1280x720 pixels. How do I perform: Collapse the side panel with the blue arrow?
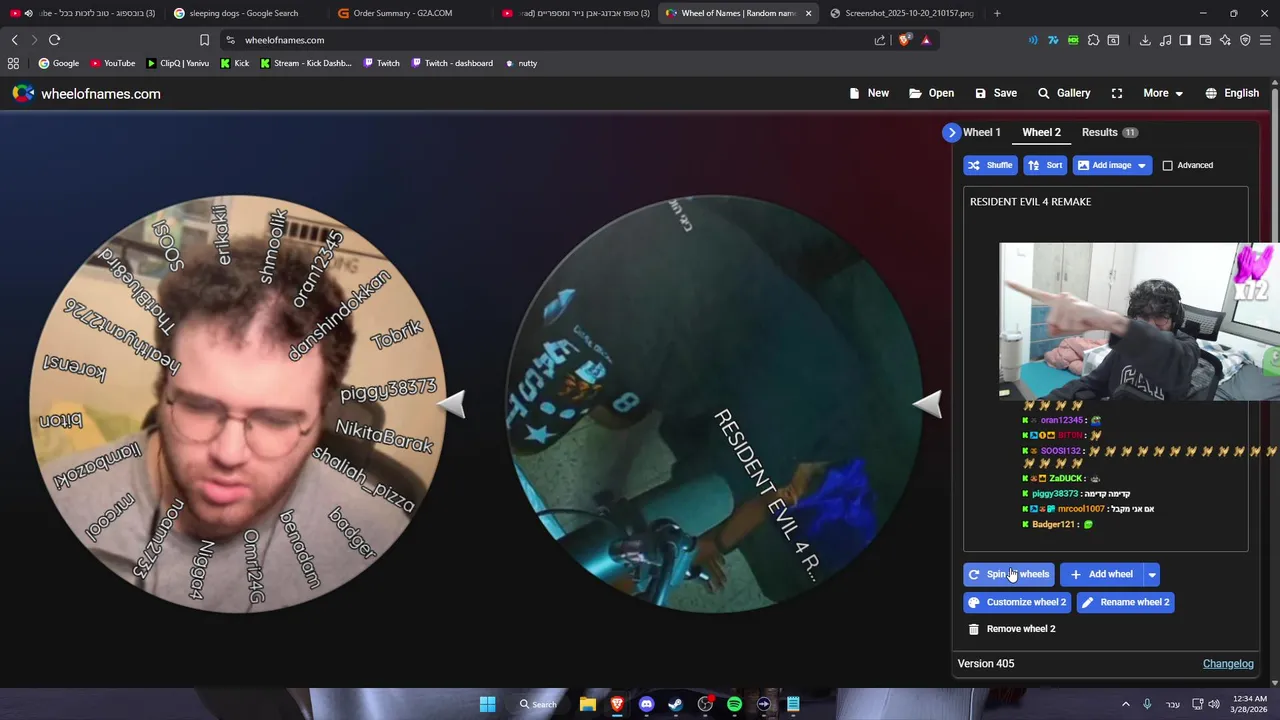tap(951, 132)
